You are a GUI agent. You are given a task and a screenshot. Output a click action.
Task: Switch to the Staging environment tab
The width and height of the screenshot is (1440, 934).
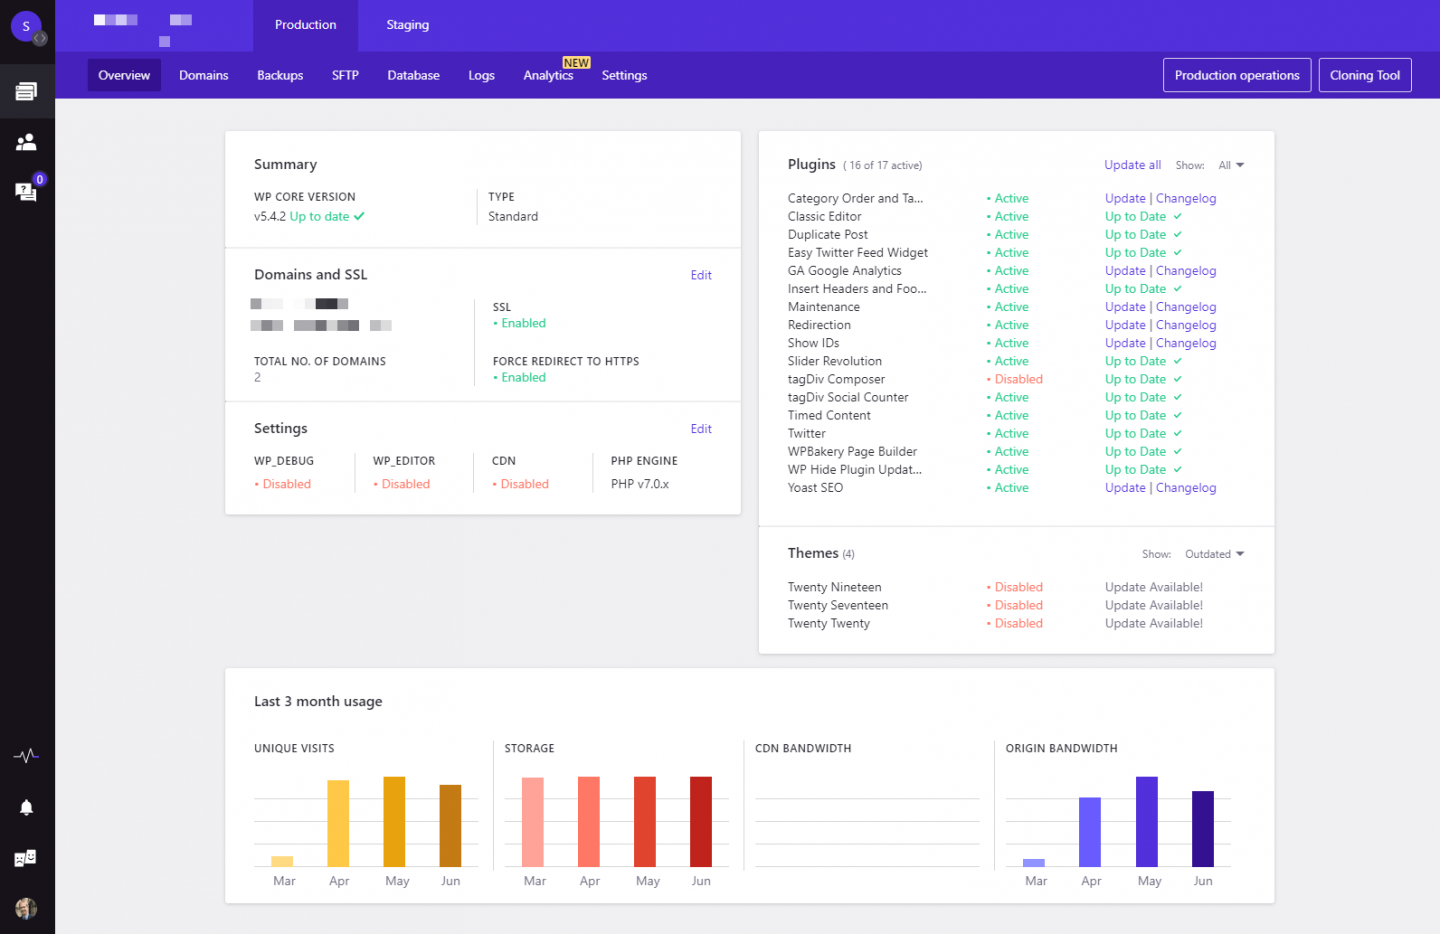click(x=407, y=25)
